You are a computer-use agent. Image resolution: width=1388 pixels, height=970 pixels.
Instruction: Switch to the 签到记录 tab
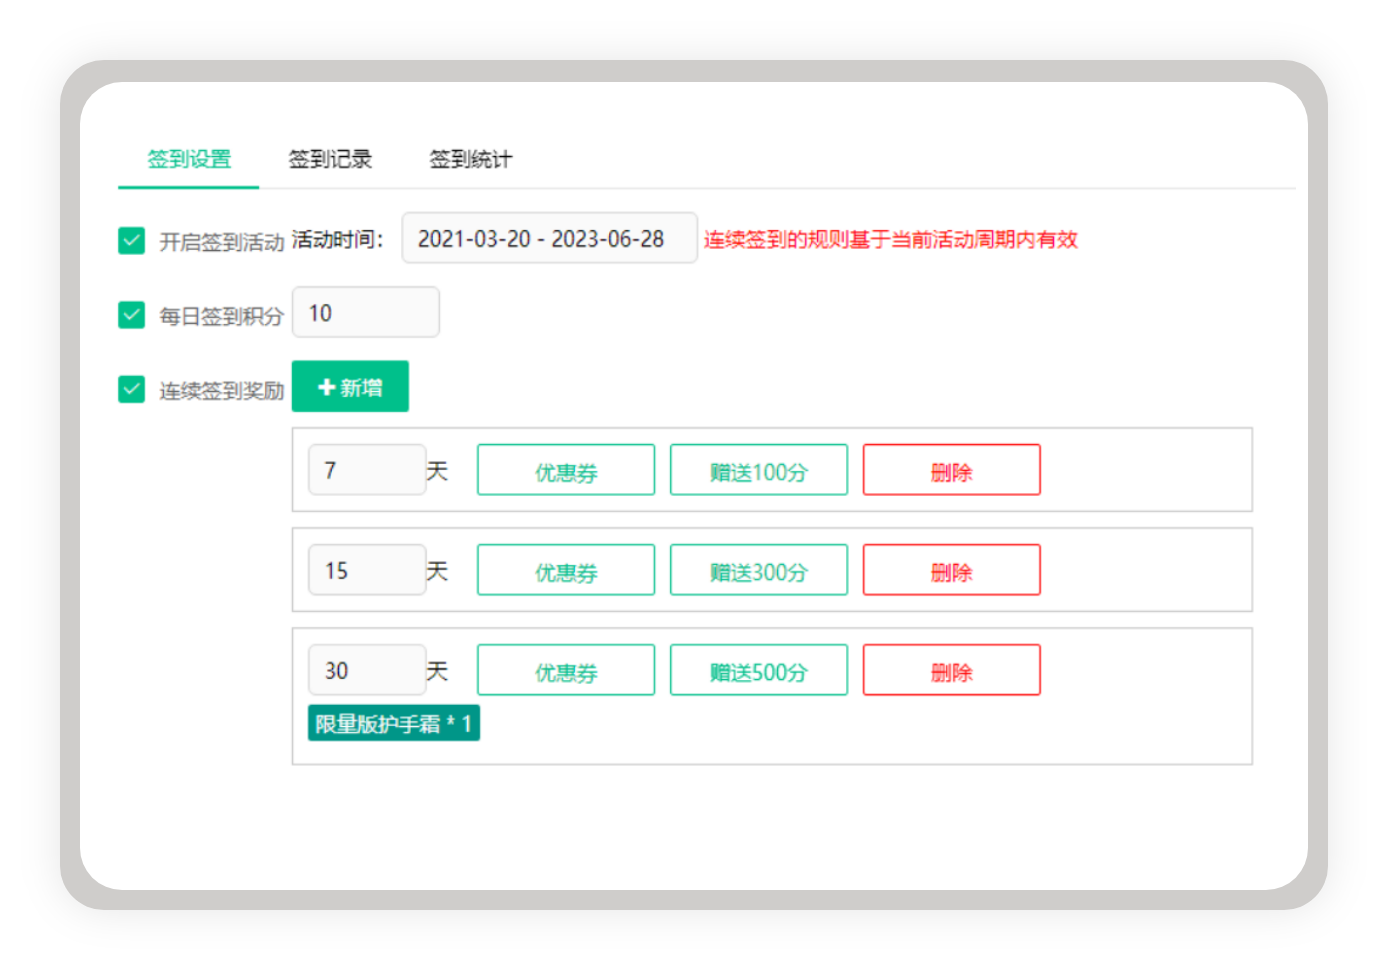point(330,159)
